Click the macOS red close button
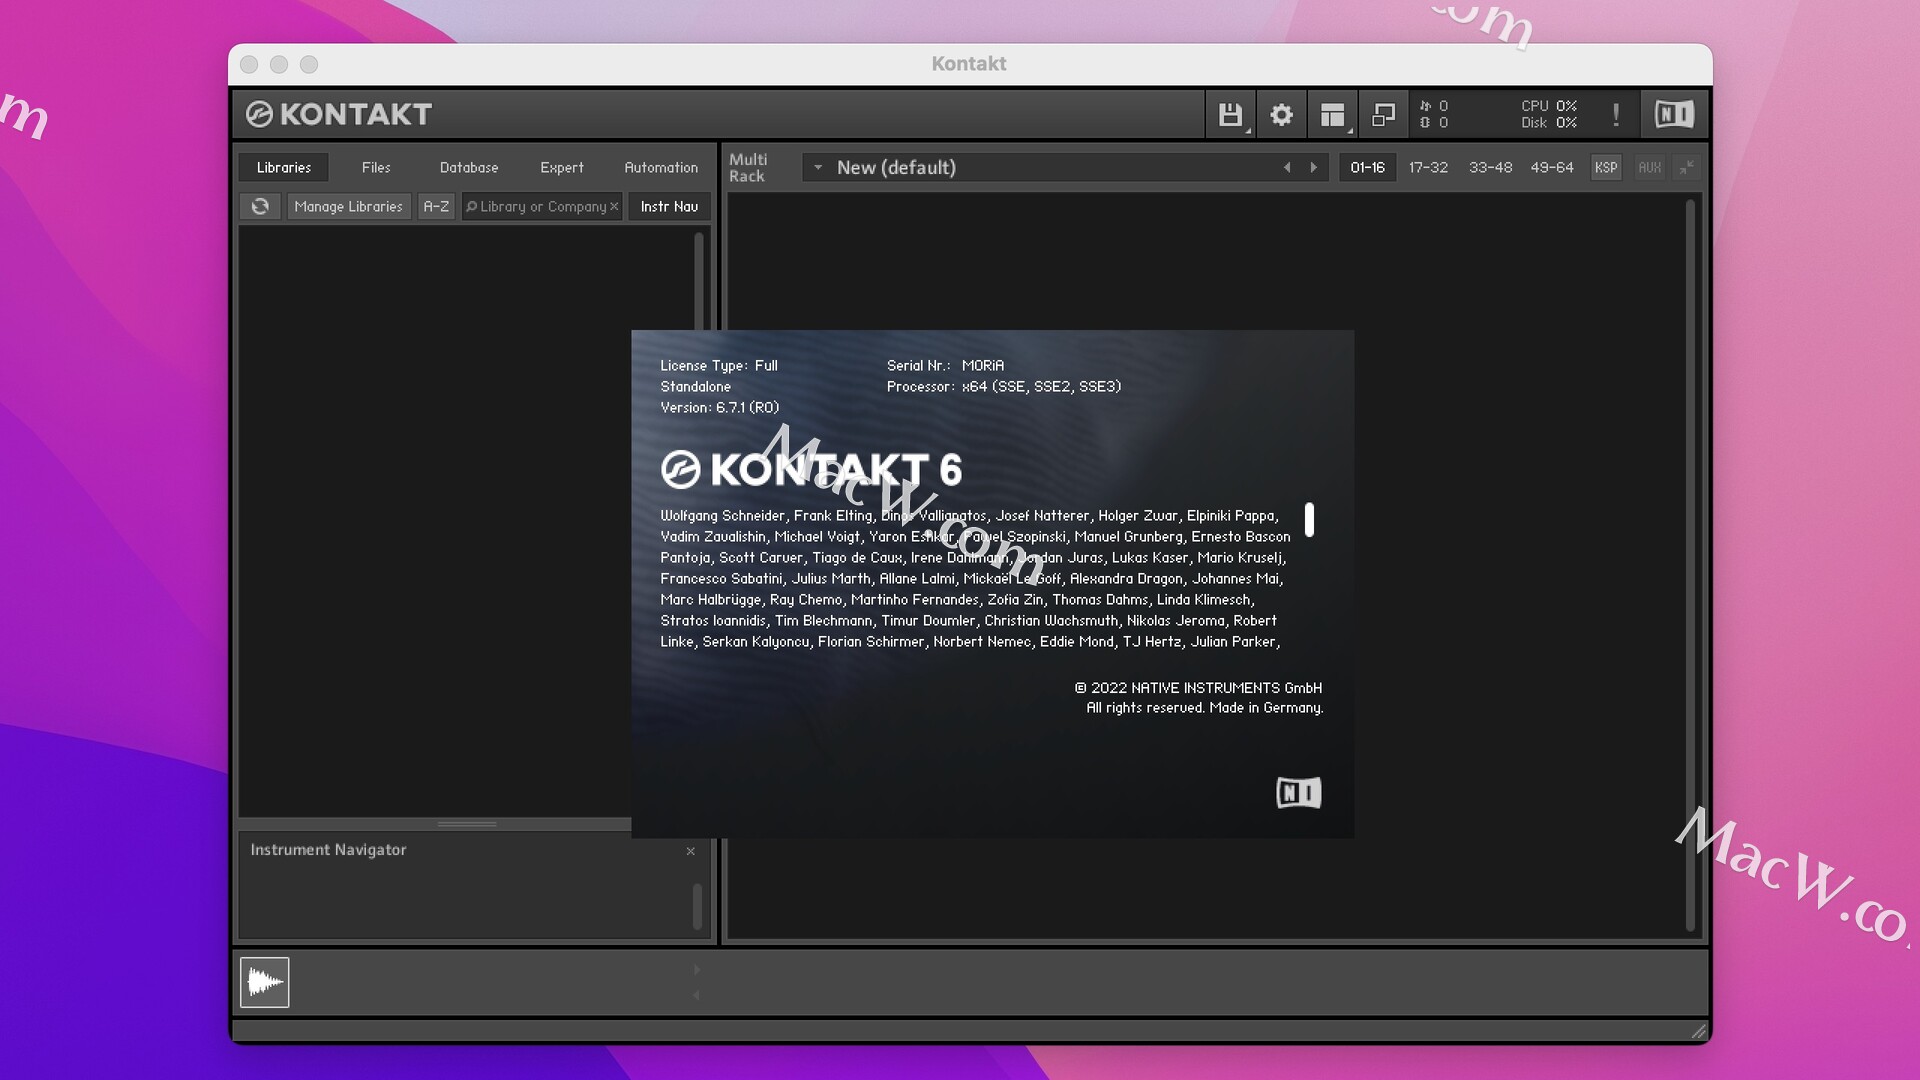This screenshot has width=1920, height=1080. 249,64
